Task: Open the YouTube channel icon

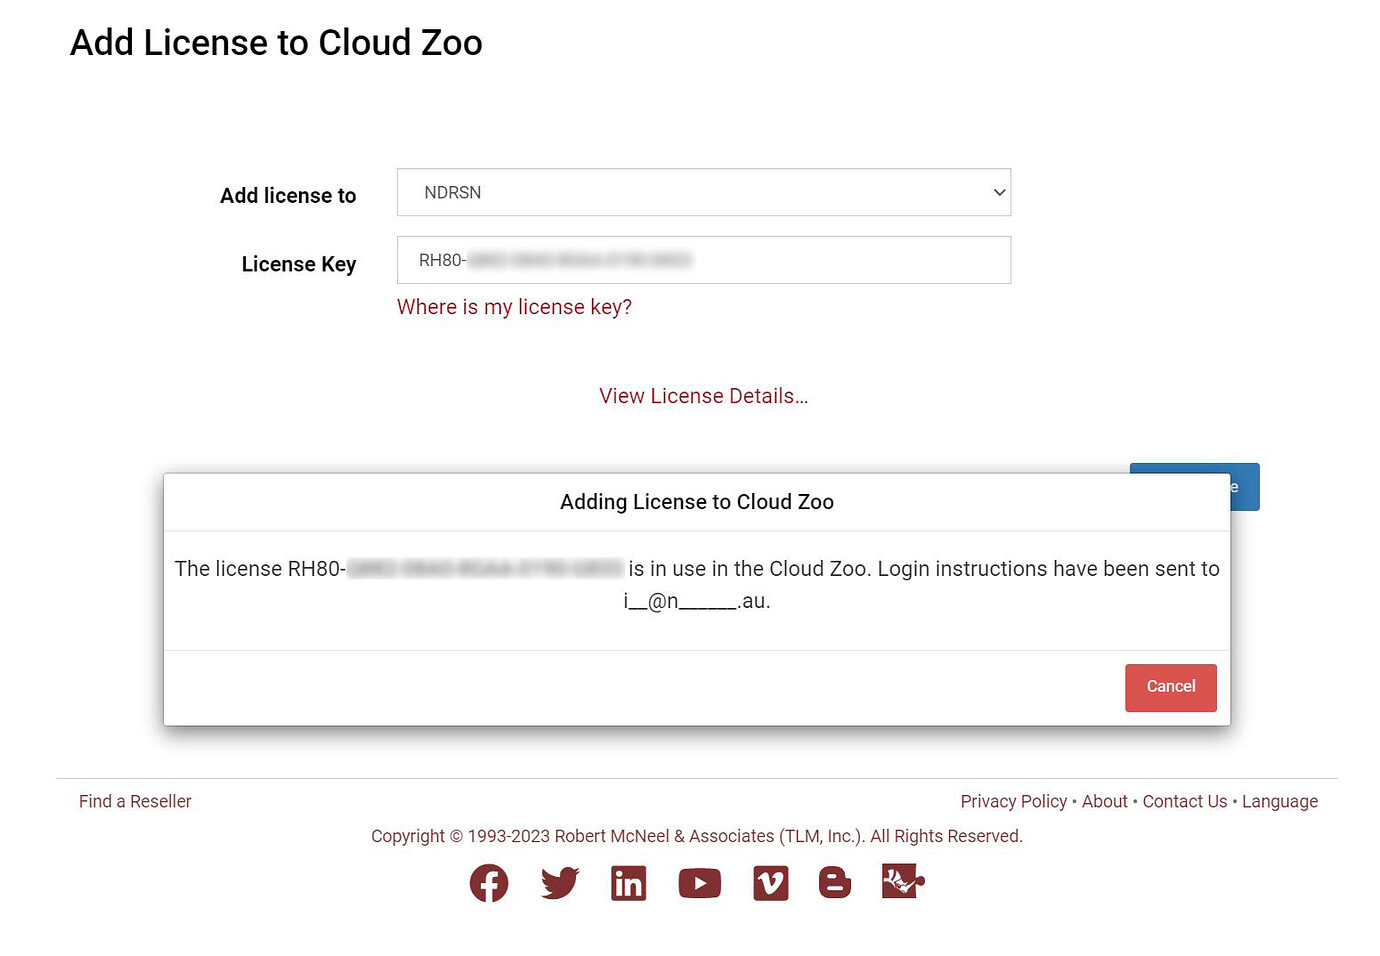Action: coord(699,883)
